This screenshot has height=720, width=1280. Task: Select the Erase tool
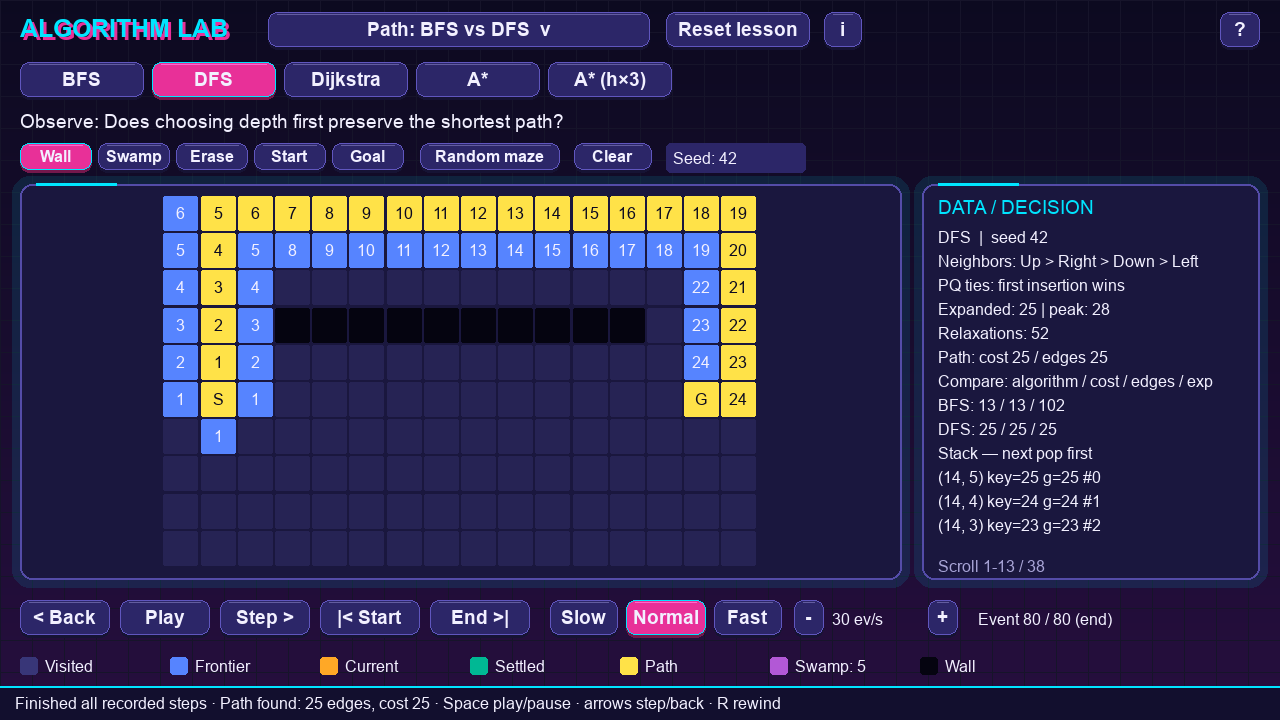click(212, 157)
